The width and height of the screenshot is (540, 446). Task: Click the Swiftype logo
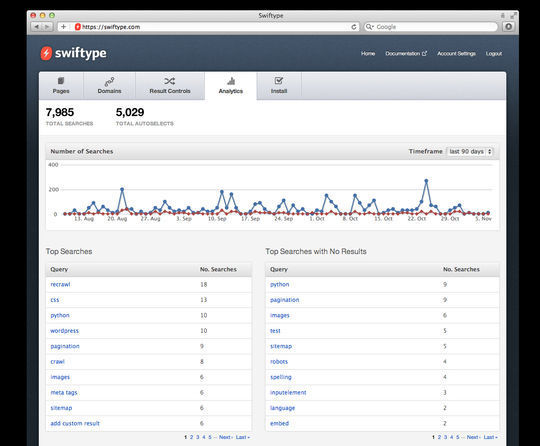click(x=73, y=53)
